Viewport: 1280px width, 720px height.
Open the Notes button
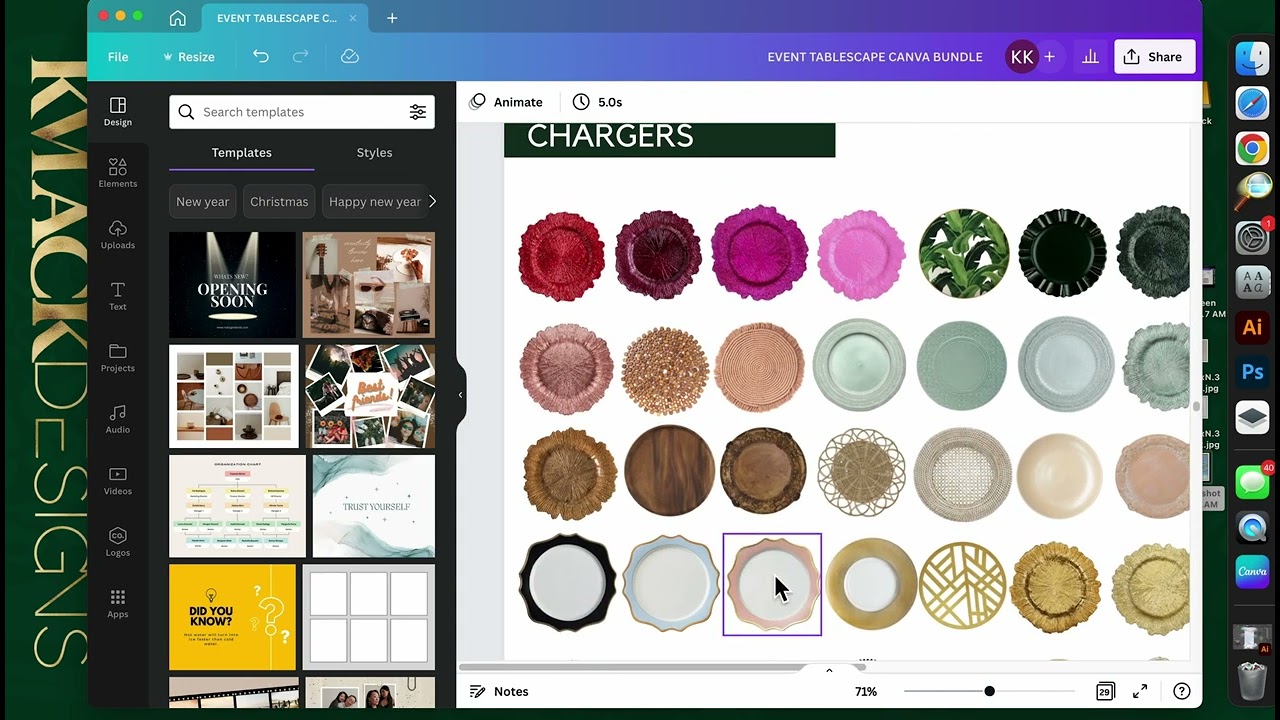[499, 691]
